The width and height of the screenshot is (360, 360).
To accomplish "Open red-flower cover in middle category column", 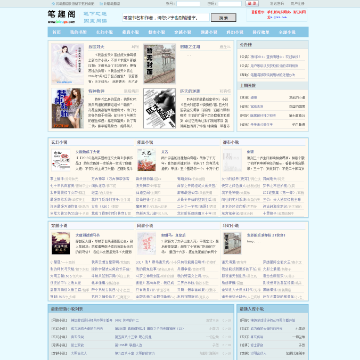I will [x=147, y=160].
